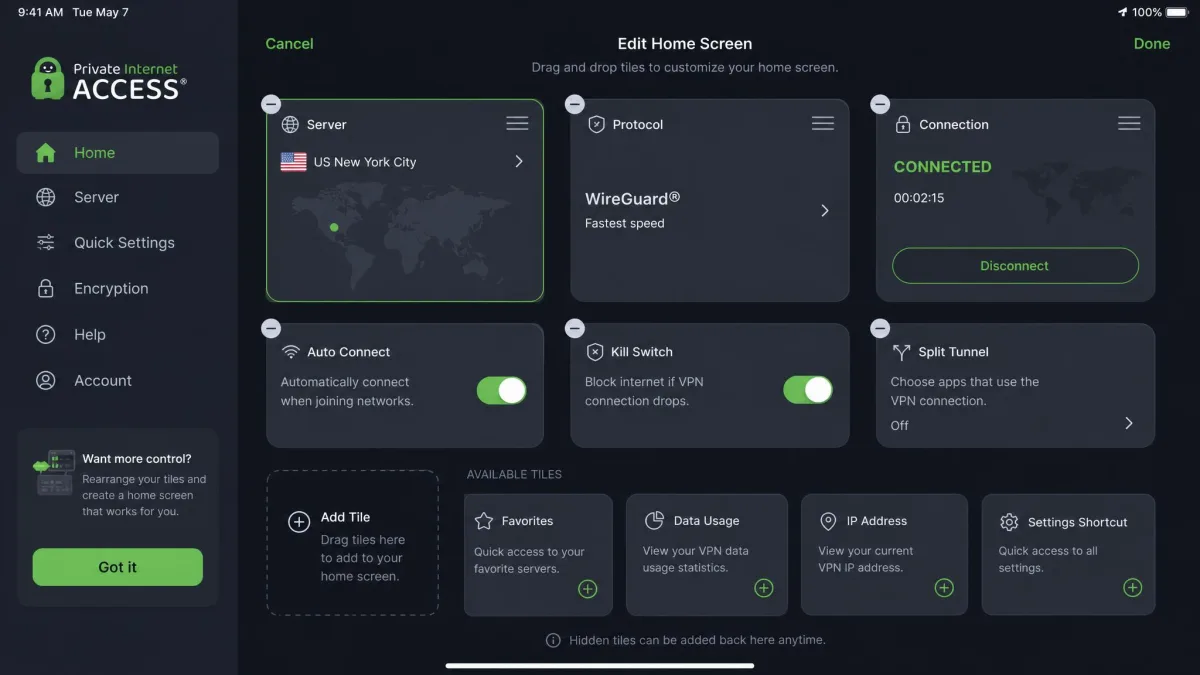Toggle the Auto Connect switch off
This screenshot has height=675, width=1200.
(x=501, y=390)
